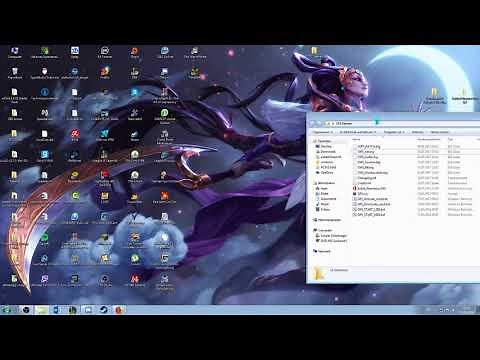Click the Windows Start button
Viewport: 480px width, 360px height.
pyautogui.click(x=7, y=310)
